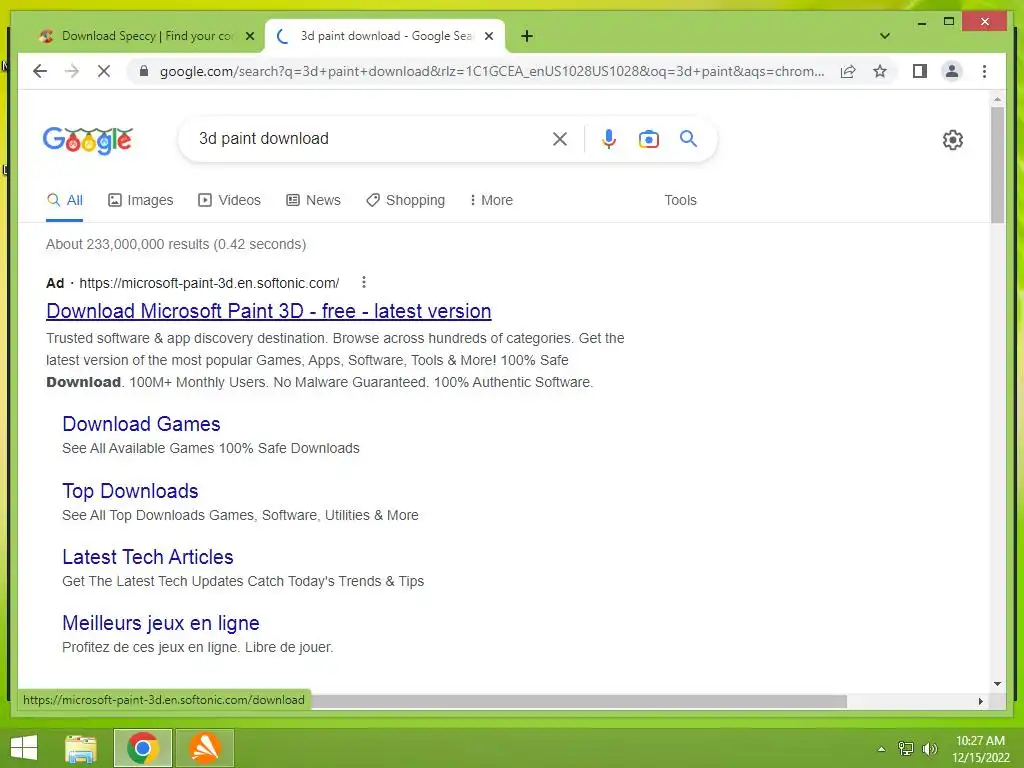Open the Avast taskbar icon
Viewport: 1024px width, 768px height.
(x=204, y=748)
